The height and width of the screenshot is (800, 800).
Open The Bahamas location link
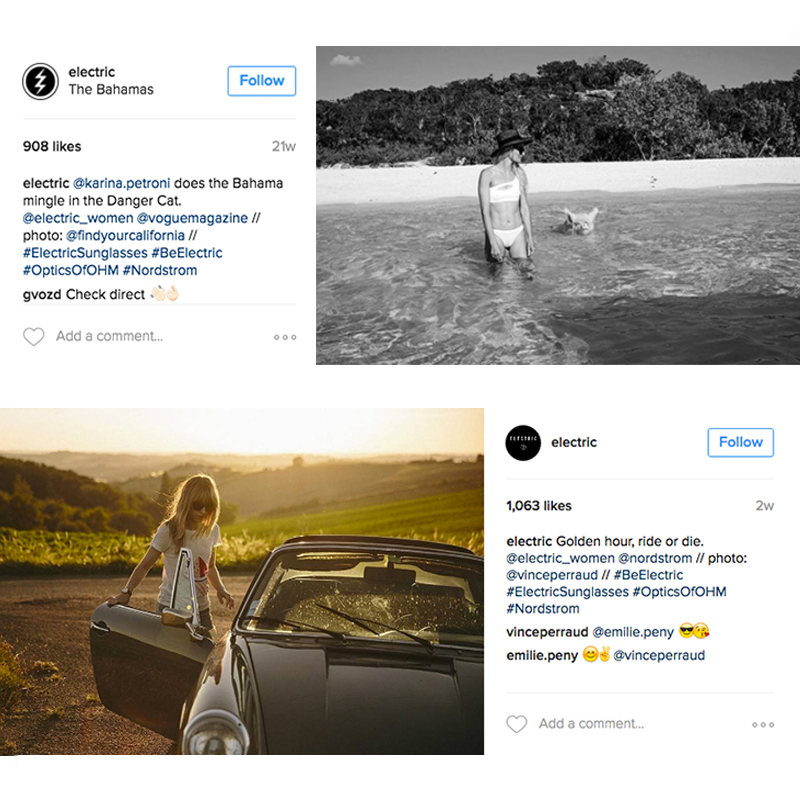pos(111,90)
